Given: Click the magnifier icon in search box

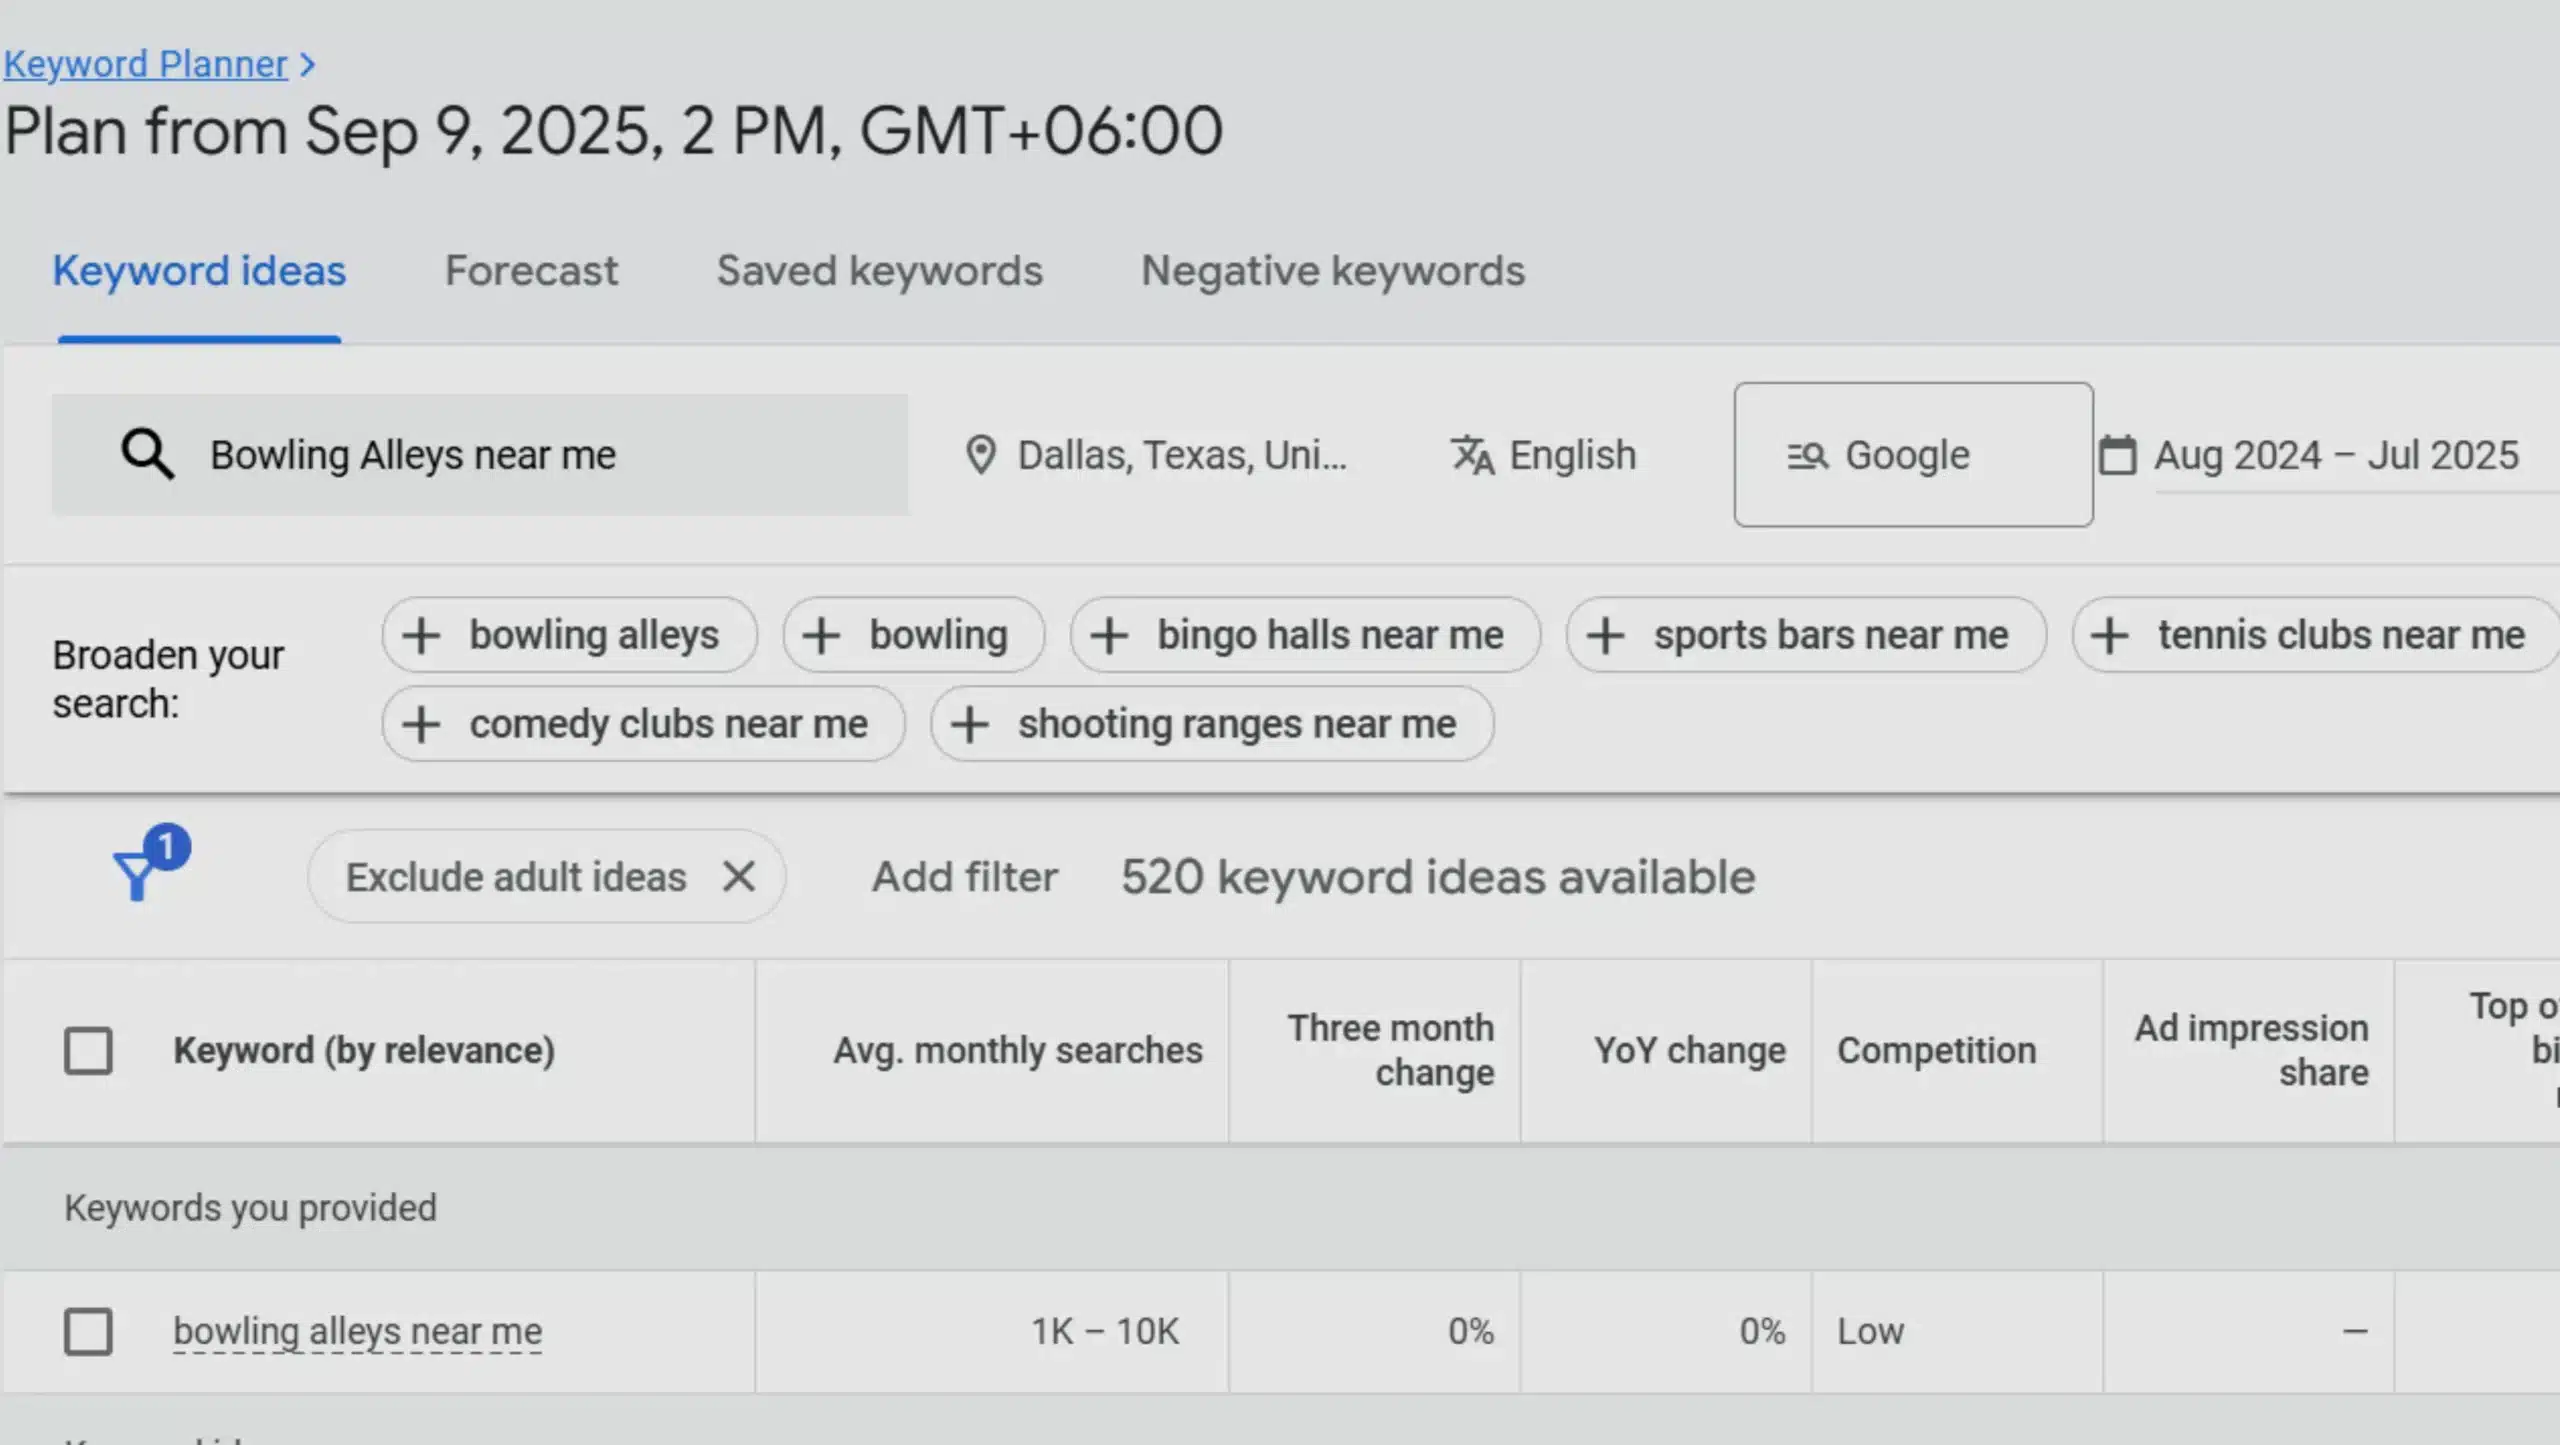Looking at the screenshot, I should [147, 455].
